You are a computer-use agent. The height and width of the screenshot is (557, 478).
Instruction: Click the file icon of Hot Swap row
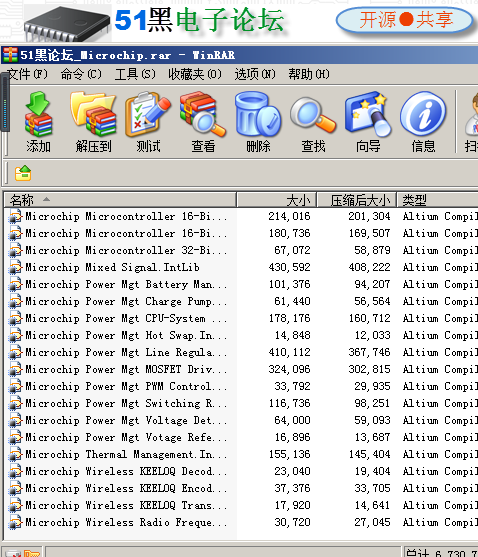point(15,335)
